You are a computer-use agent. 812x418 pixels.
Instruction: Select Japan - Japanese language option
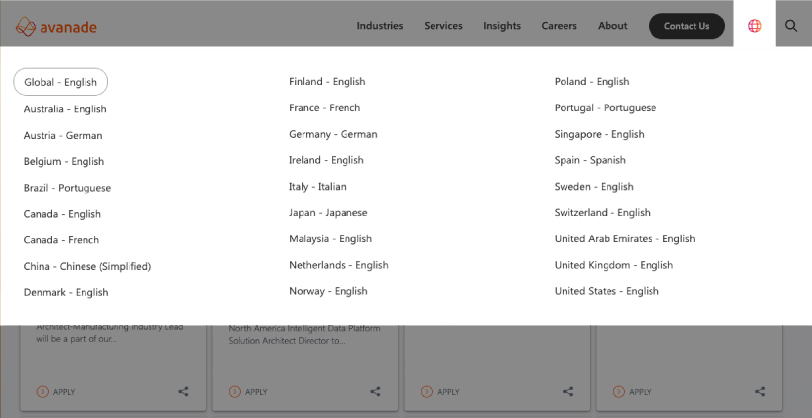point(328,213)
